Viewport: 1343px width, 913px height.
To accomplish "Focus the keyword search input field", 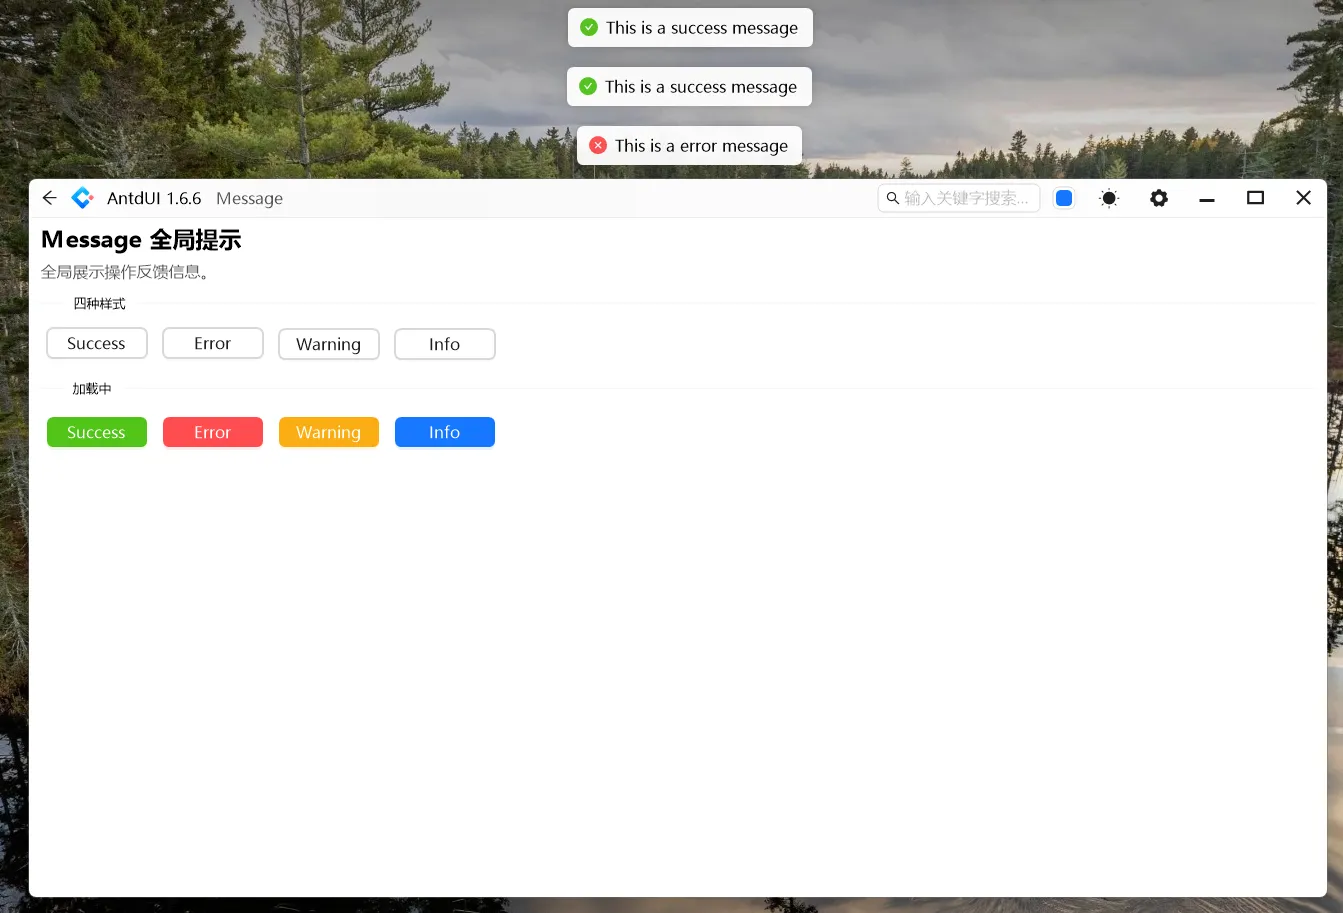I will click(966, 198).
